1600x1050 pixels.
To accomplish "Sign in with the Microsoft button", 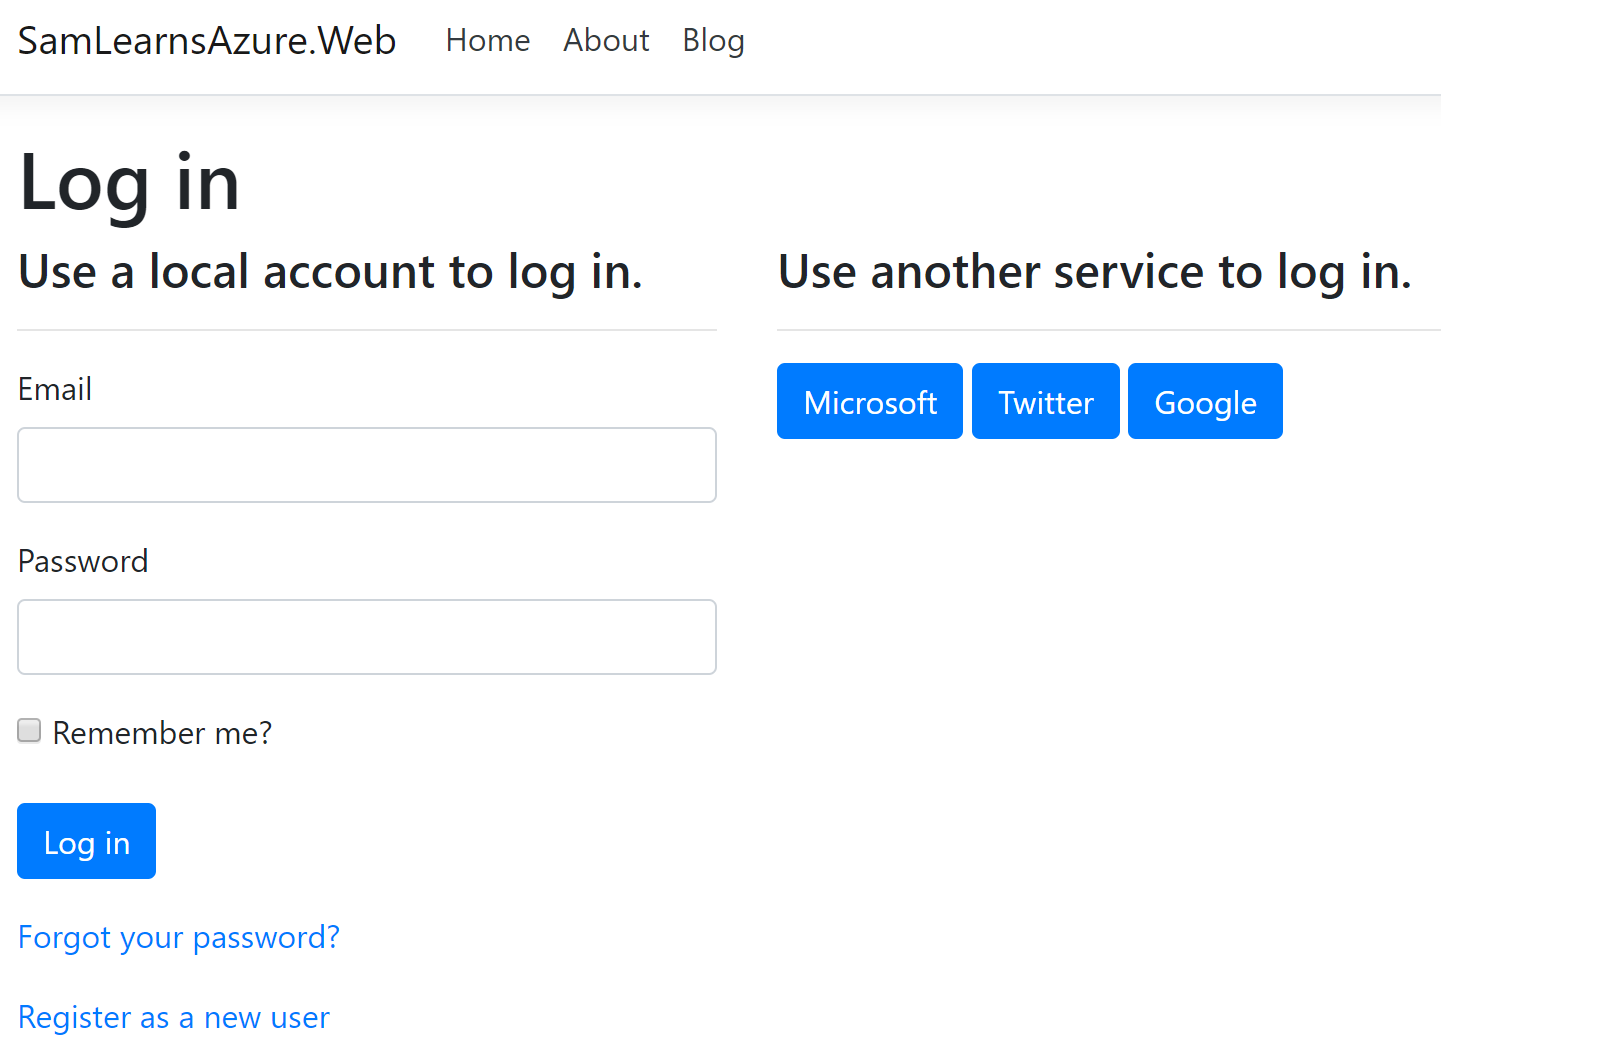I will click(870, 402).
